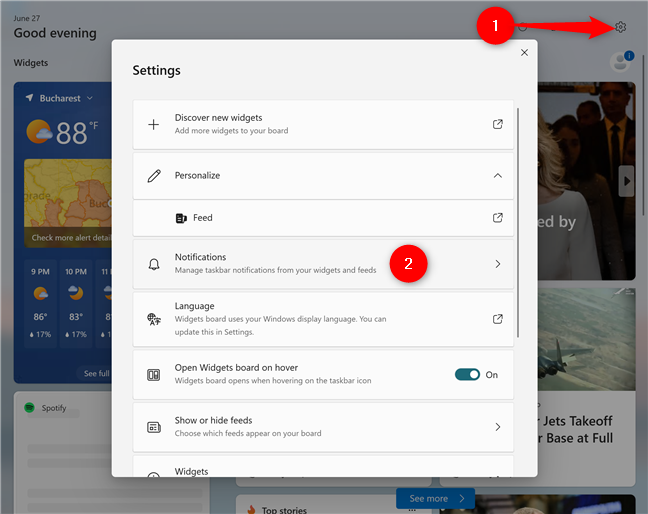Open the profile avatar icon

621,62
